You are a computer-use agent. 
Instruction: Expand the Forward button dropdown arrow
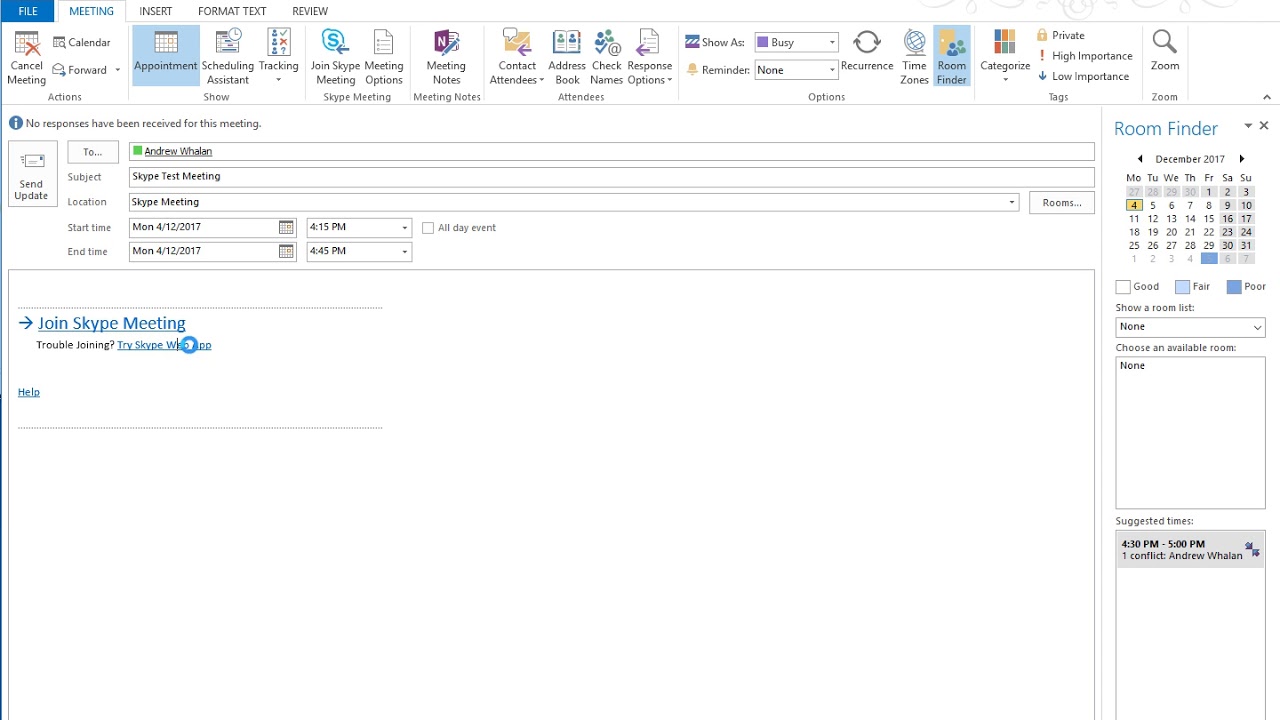tap(117, 70)
